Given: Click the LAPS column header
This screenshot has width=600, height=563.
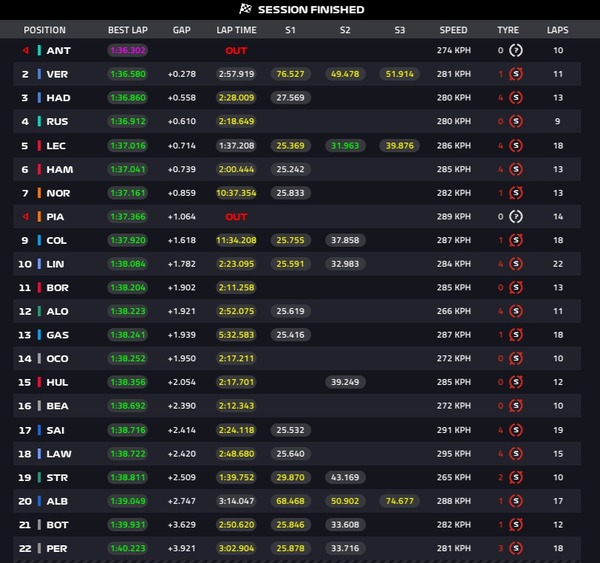Looking at the screenshot, I should click(558, 30).
